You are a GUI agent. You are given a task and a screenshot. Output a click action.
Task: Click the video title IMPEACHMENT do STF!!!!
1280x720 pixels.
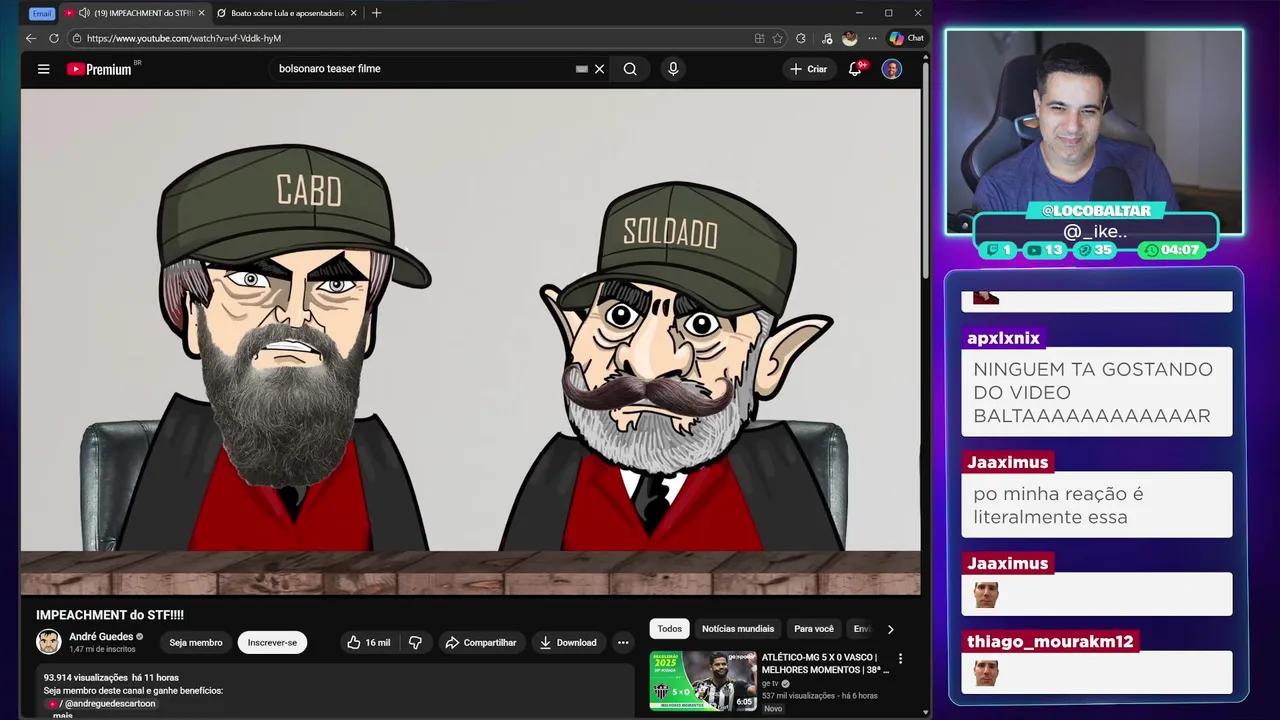[110, 615]
